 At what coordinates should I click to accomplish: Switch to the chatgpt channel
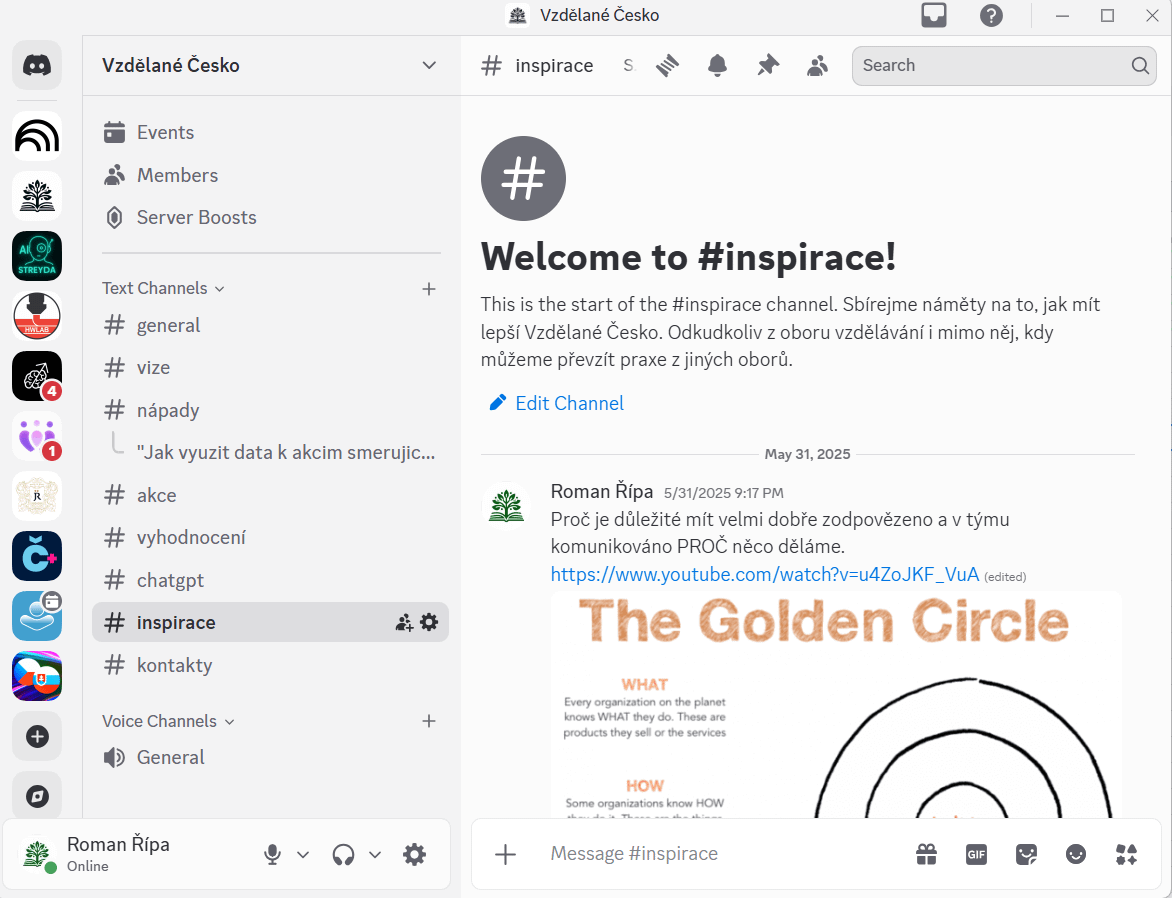pos(271,580)
